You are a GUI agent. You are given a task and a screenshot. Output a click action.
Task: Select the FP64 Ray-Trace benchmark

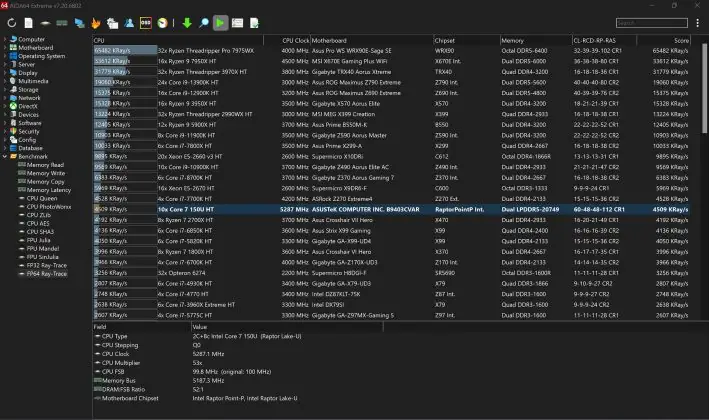(x=47, y=274)
